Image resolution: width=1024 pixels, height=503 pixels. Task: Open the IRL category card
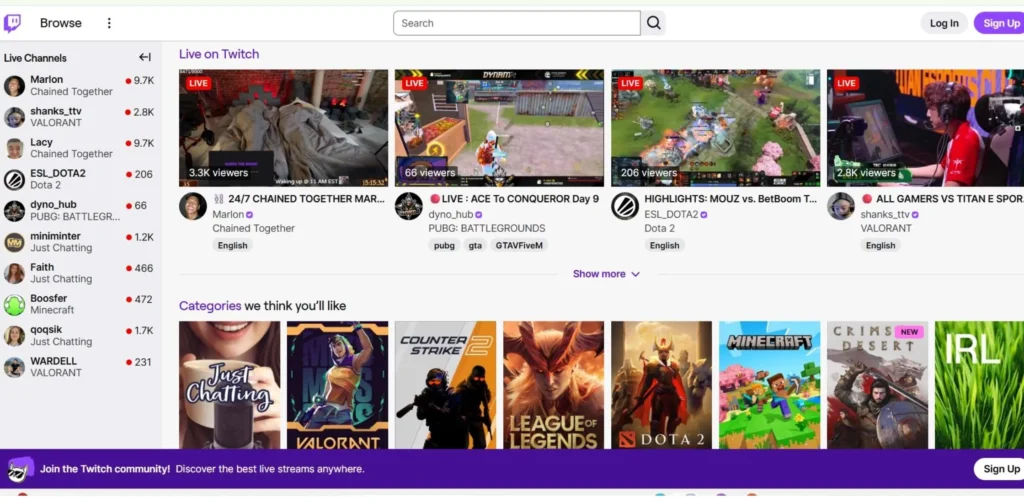(980, 385)
